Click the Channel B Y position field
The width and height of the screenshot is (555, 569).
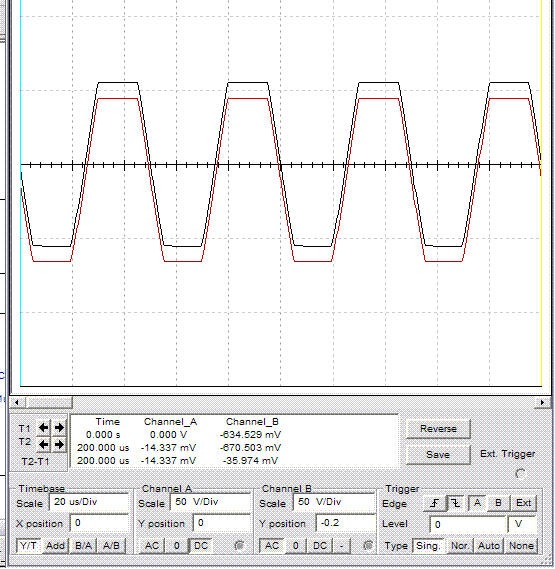[346, 523]
